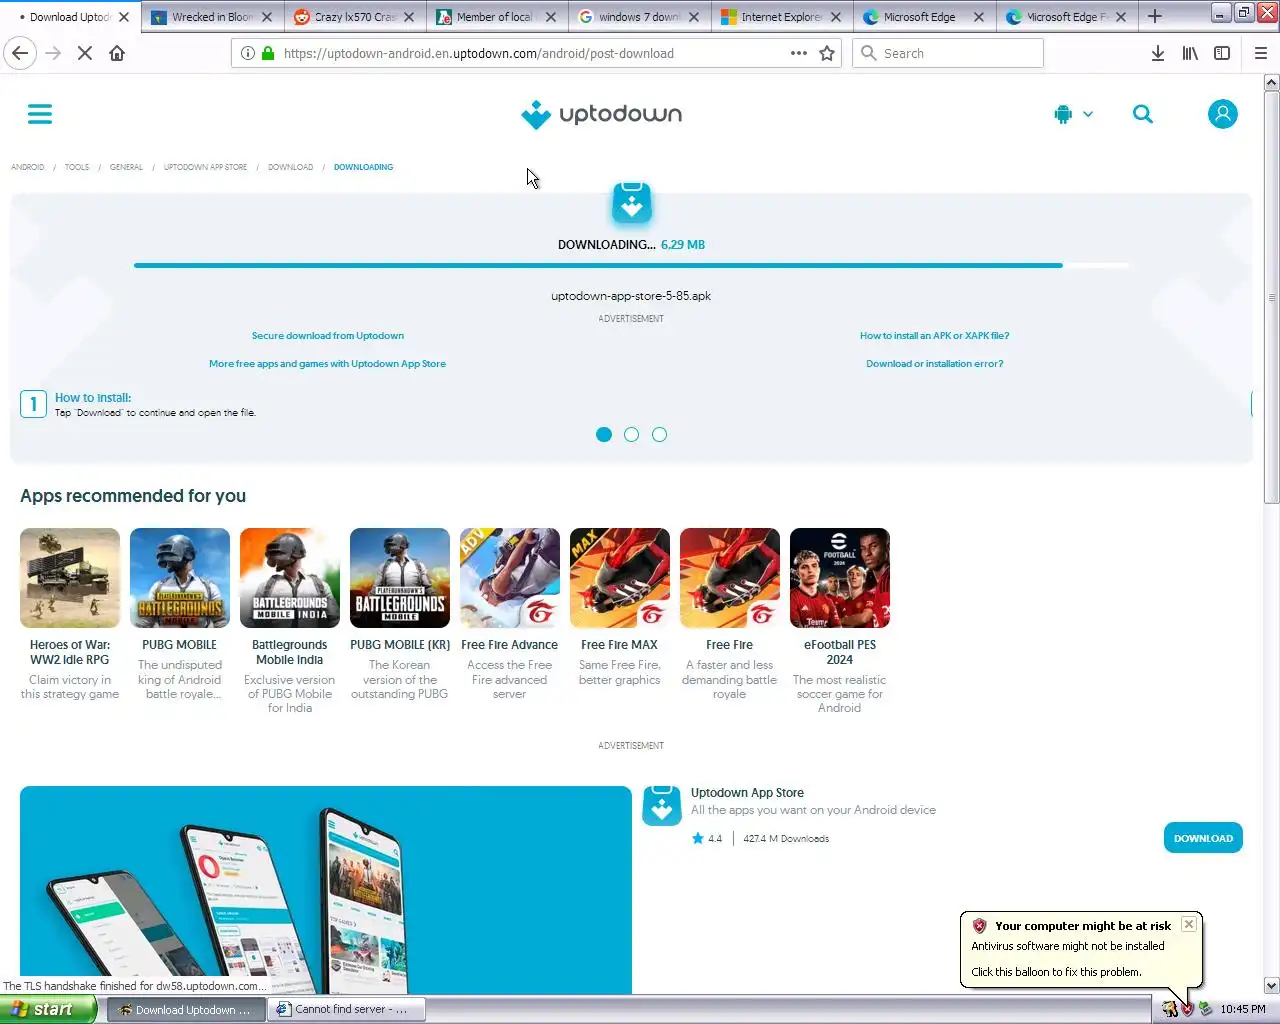Open Heroes of War WW2 Idle RPG thumbnail
Image resolution: width=1280 pixels, height=1024 pixels.
(70, 578)
